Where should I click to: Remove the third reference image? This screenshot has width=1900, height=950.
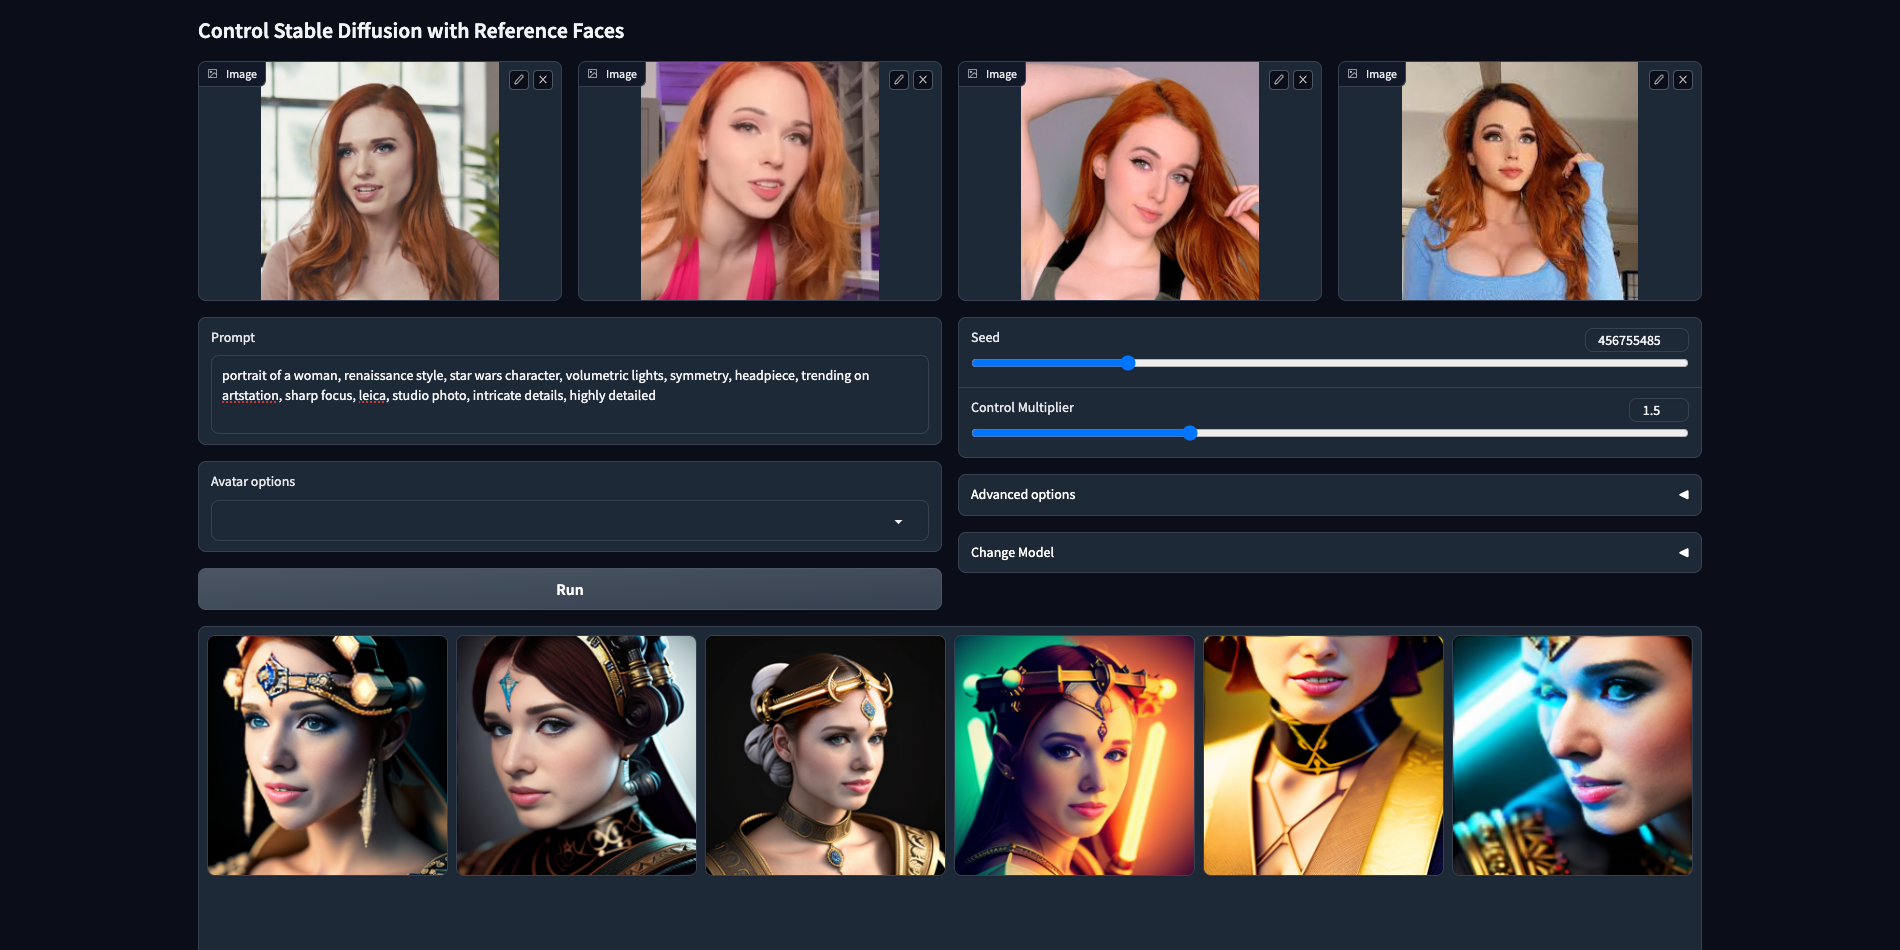click(1303, 80)
